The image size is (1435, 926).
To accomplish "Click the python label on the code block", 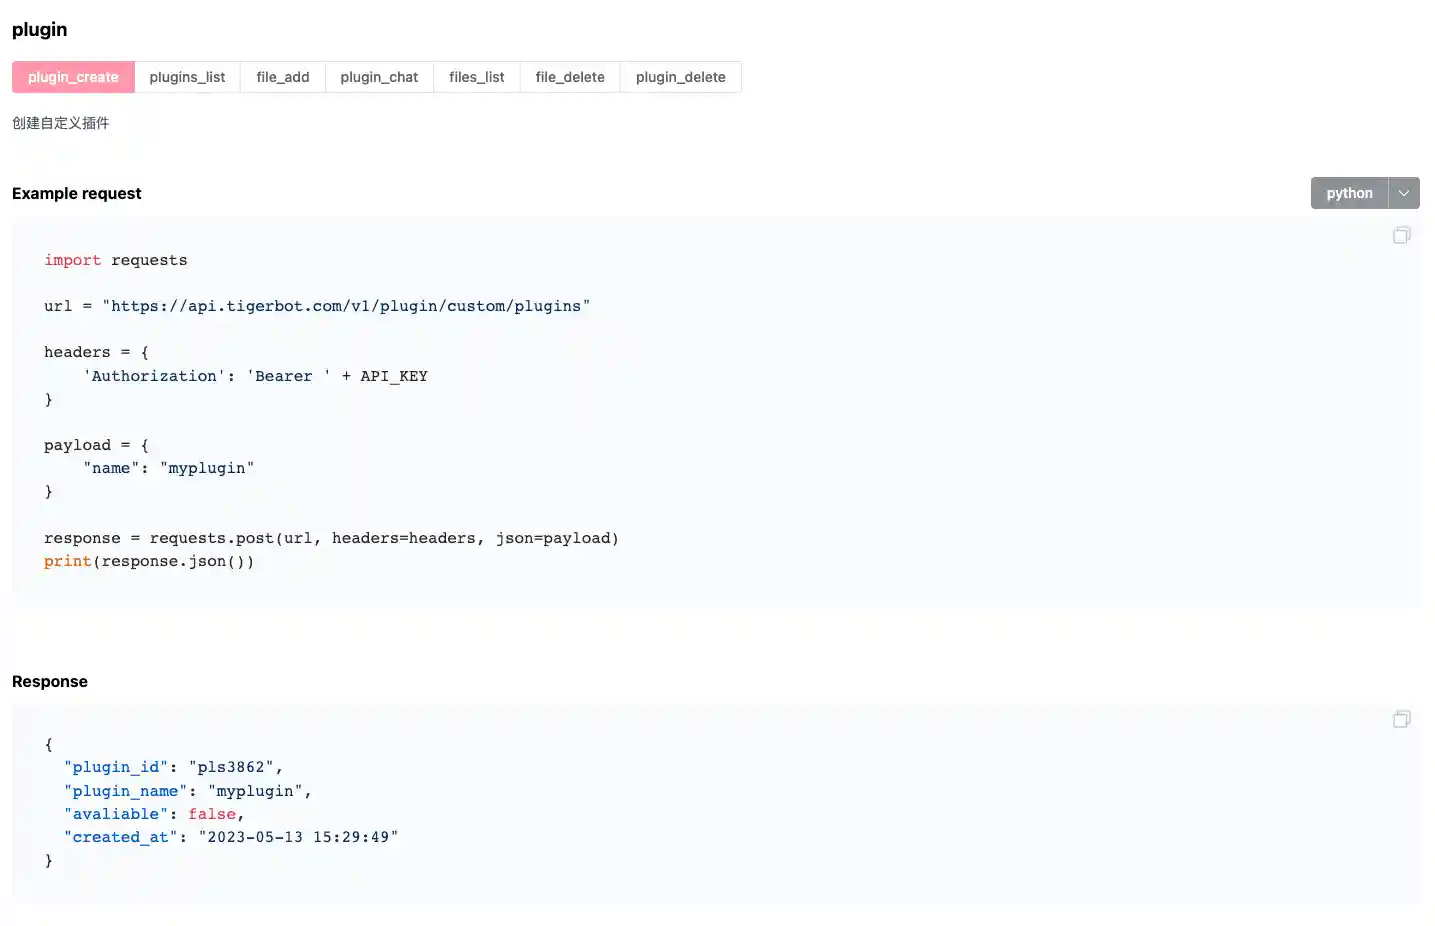I will coord(1348,192).
